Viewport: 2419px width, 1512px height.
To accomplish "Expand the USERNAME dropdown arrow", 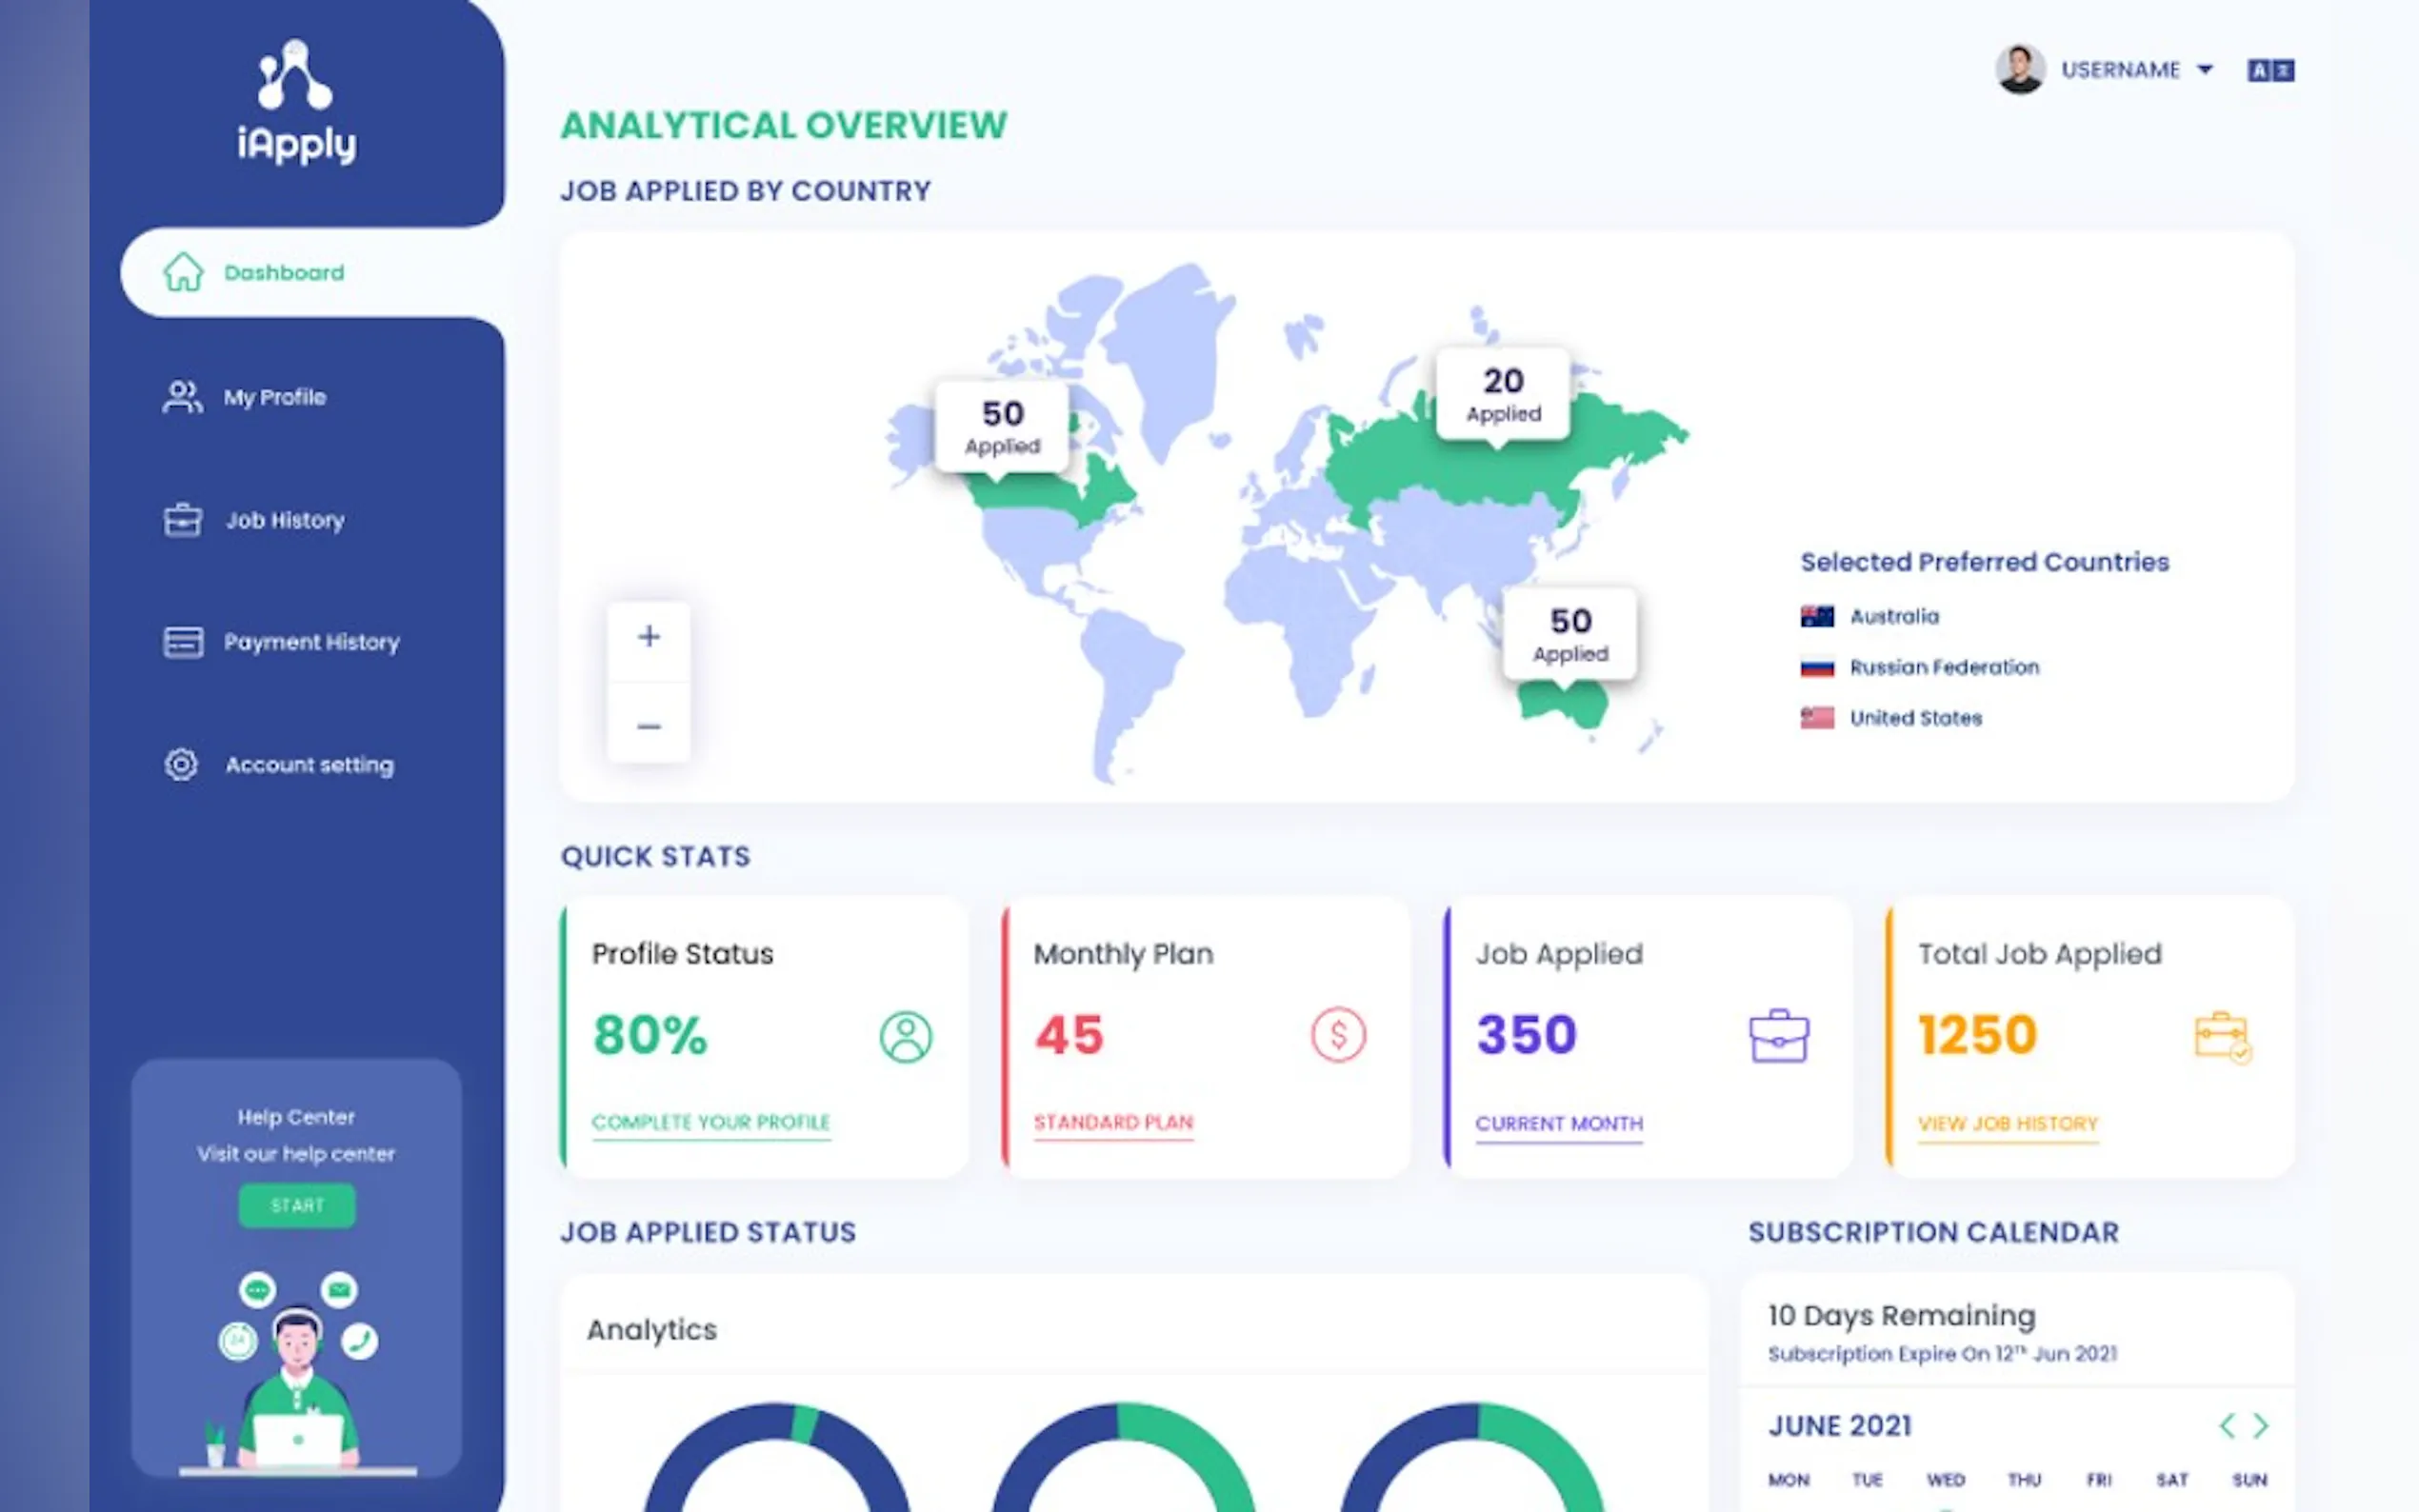I will [2205, 70].
